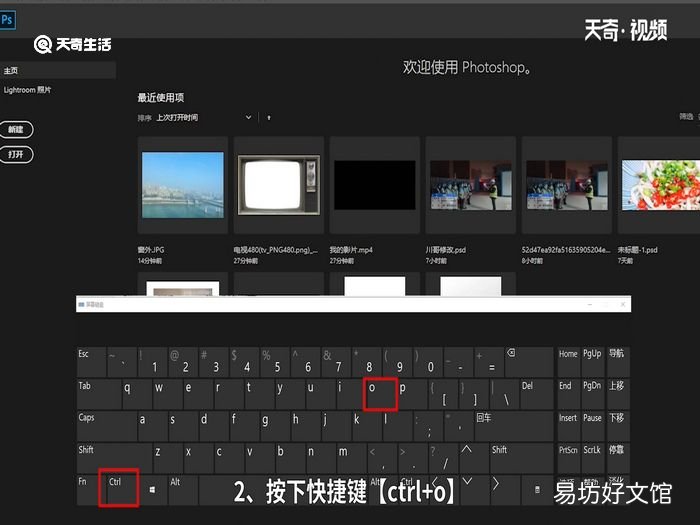Click the 停靠 dock key
Viewport: 700px width, 525px height.
(617, 458)
